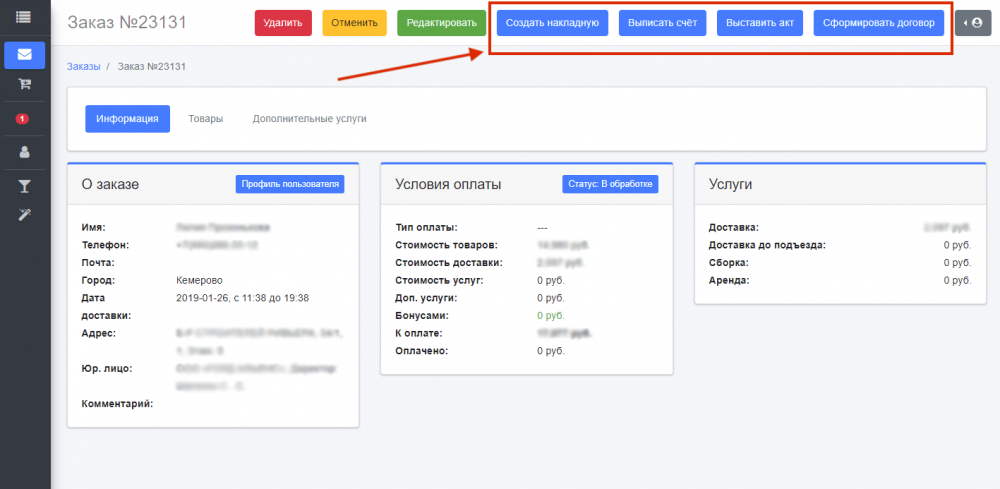Click the Выставить акт button

(760, 23)
